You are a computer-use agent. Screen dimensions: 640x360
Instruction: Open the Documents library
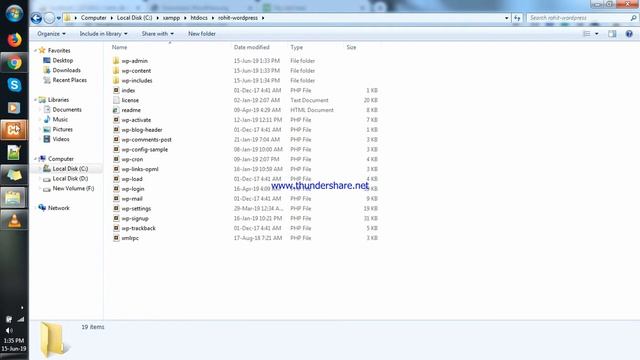pyautogui.click(x=67, y=109)
